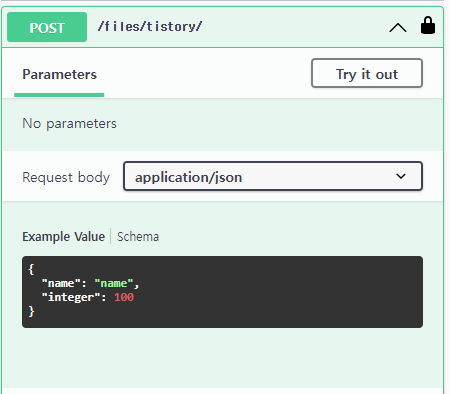This screenshot has height=394, width=450.
Task: Click the "name" string value in example
Action: (114, 283)
